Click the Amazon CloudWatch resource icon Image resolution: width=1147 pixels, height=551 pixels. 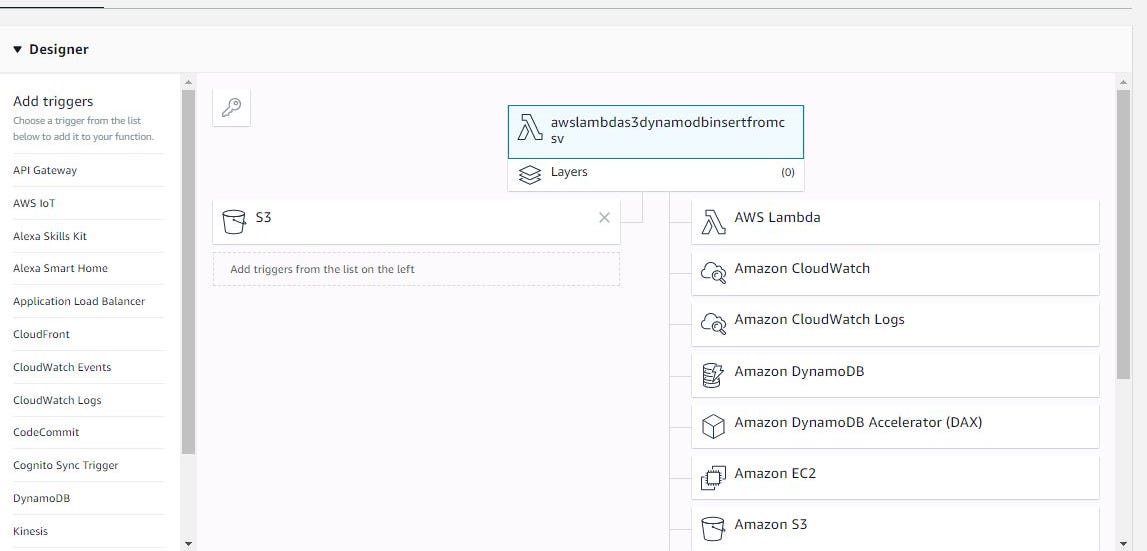tap(713, 273)
